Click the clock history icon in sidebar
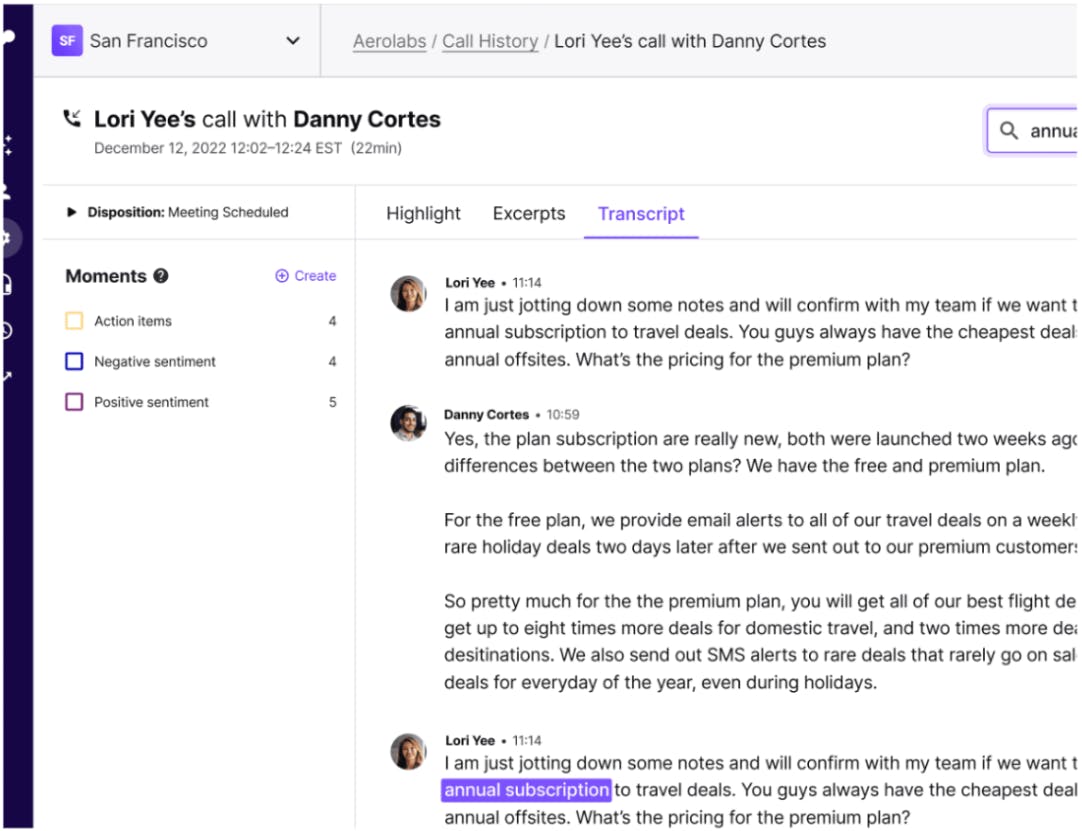This screenshot has width=1082, height=831. click(8, 331)
